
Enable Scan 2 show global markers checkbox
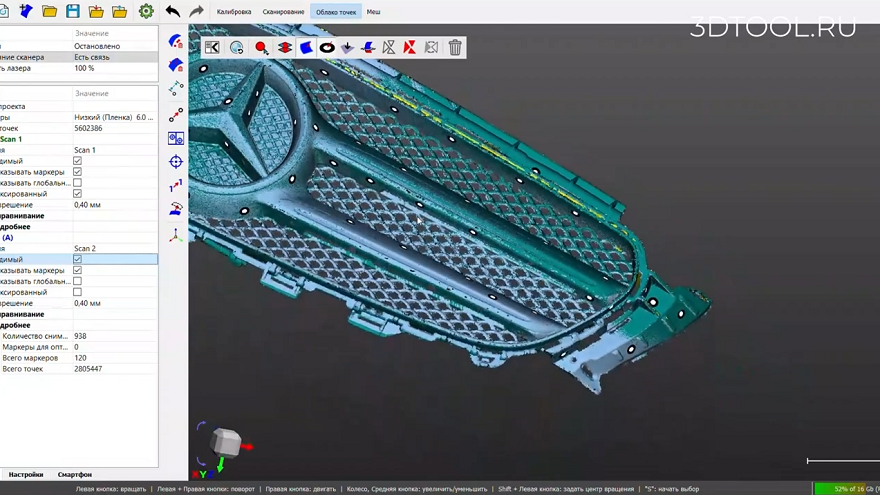[77, 281]
